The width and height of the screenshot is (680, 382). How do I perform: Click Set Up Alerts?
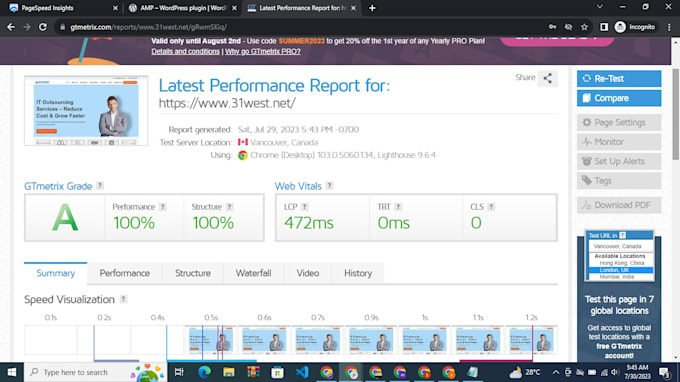pos(619,161)
